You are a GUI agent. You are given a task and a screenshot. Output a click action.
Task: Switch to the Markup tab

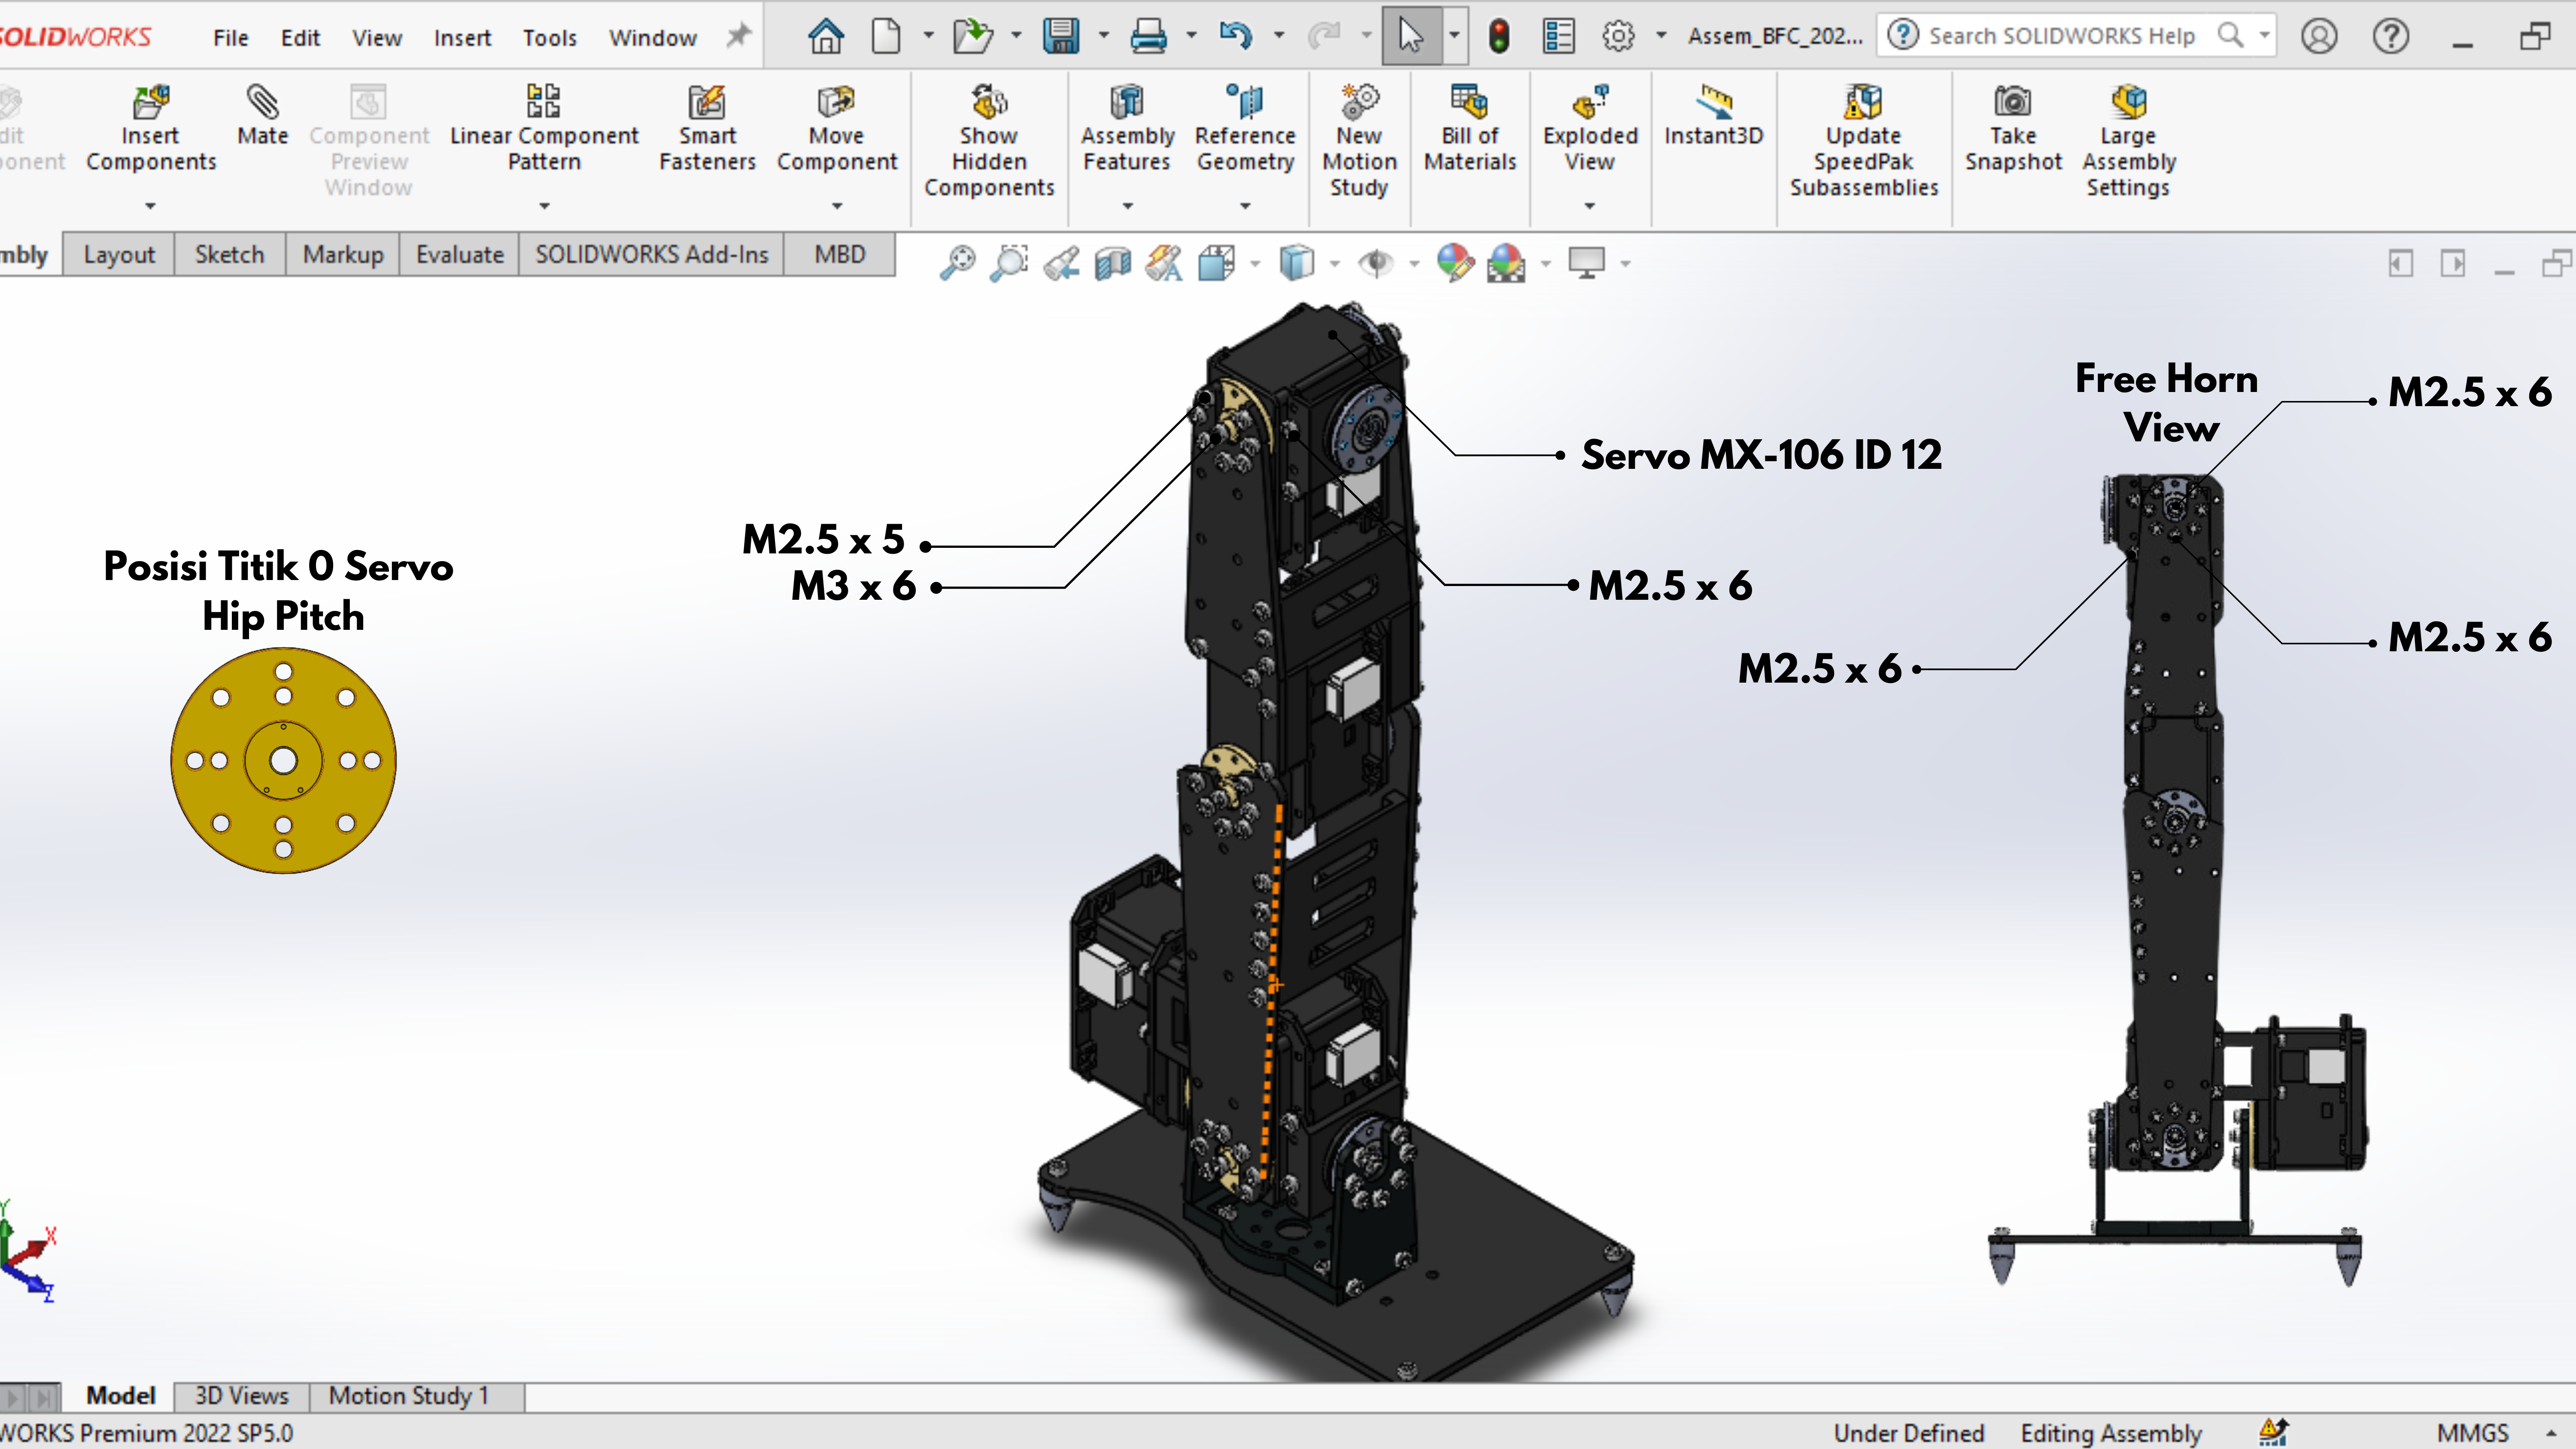(343, 255)
